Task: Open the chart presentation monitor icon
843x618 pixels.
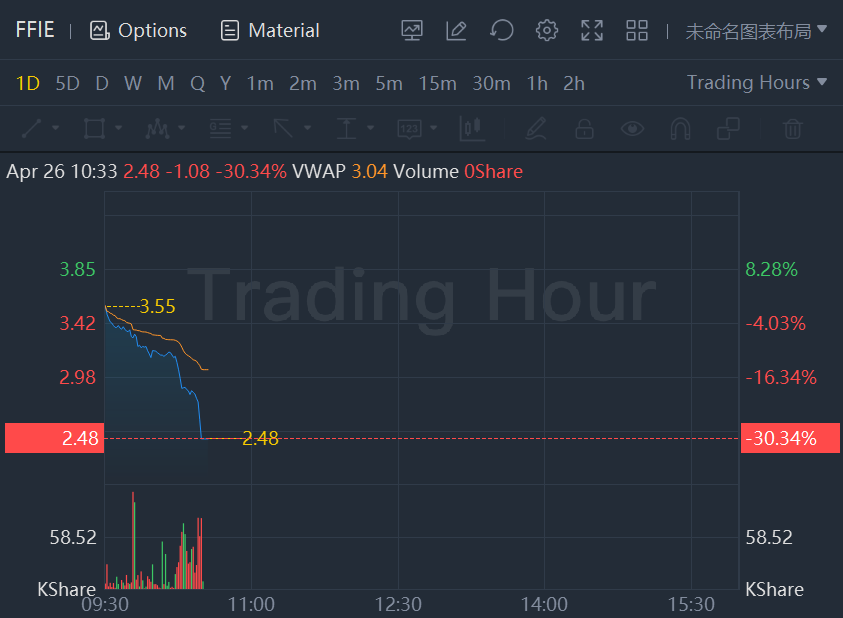Action: coord(412,30)
